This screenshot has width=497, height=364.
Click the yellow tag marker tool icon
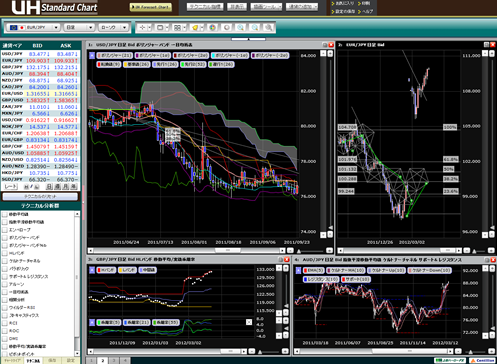pos(195,28)
